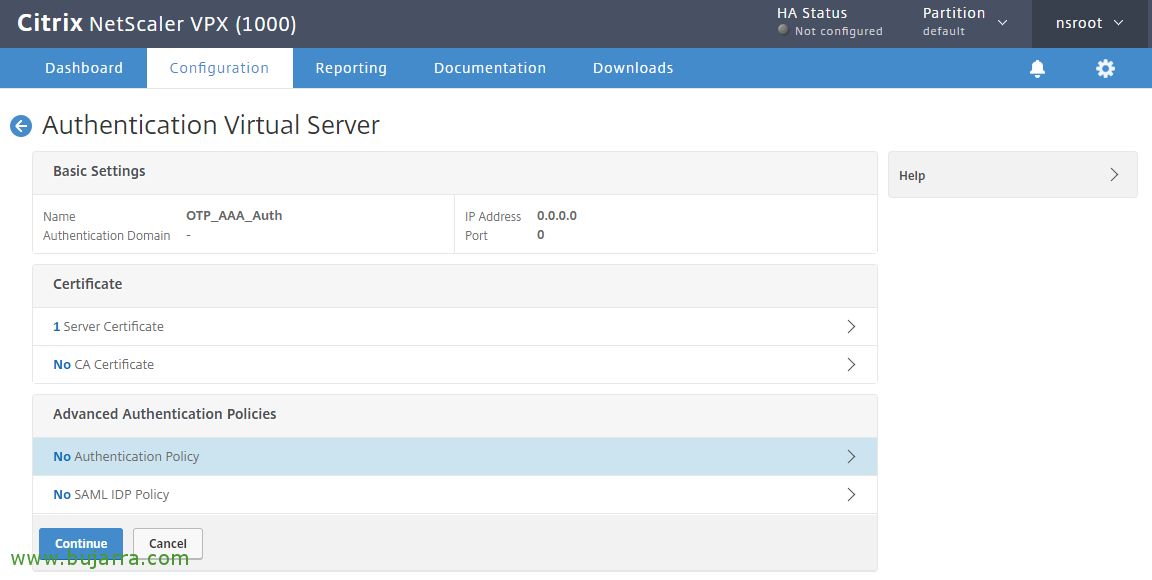Select the Configuration tab
This screenshot has height=580, width=1152.
coord(220,68)
